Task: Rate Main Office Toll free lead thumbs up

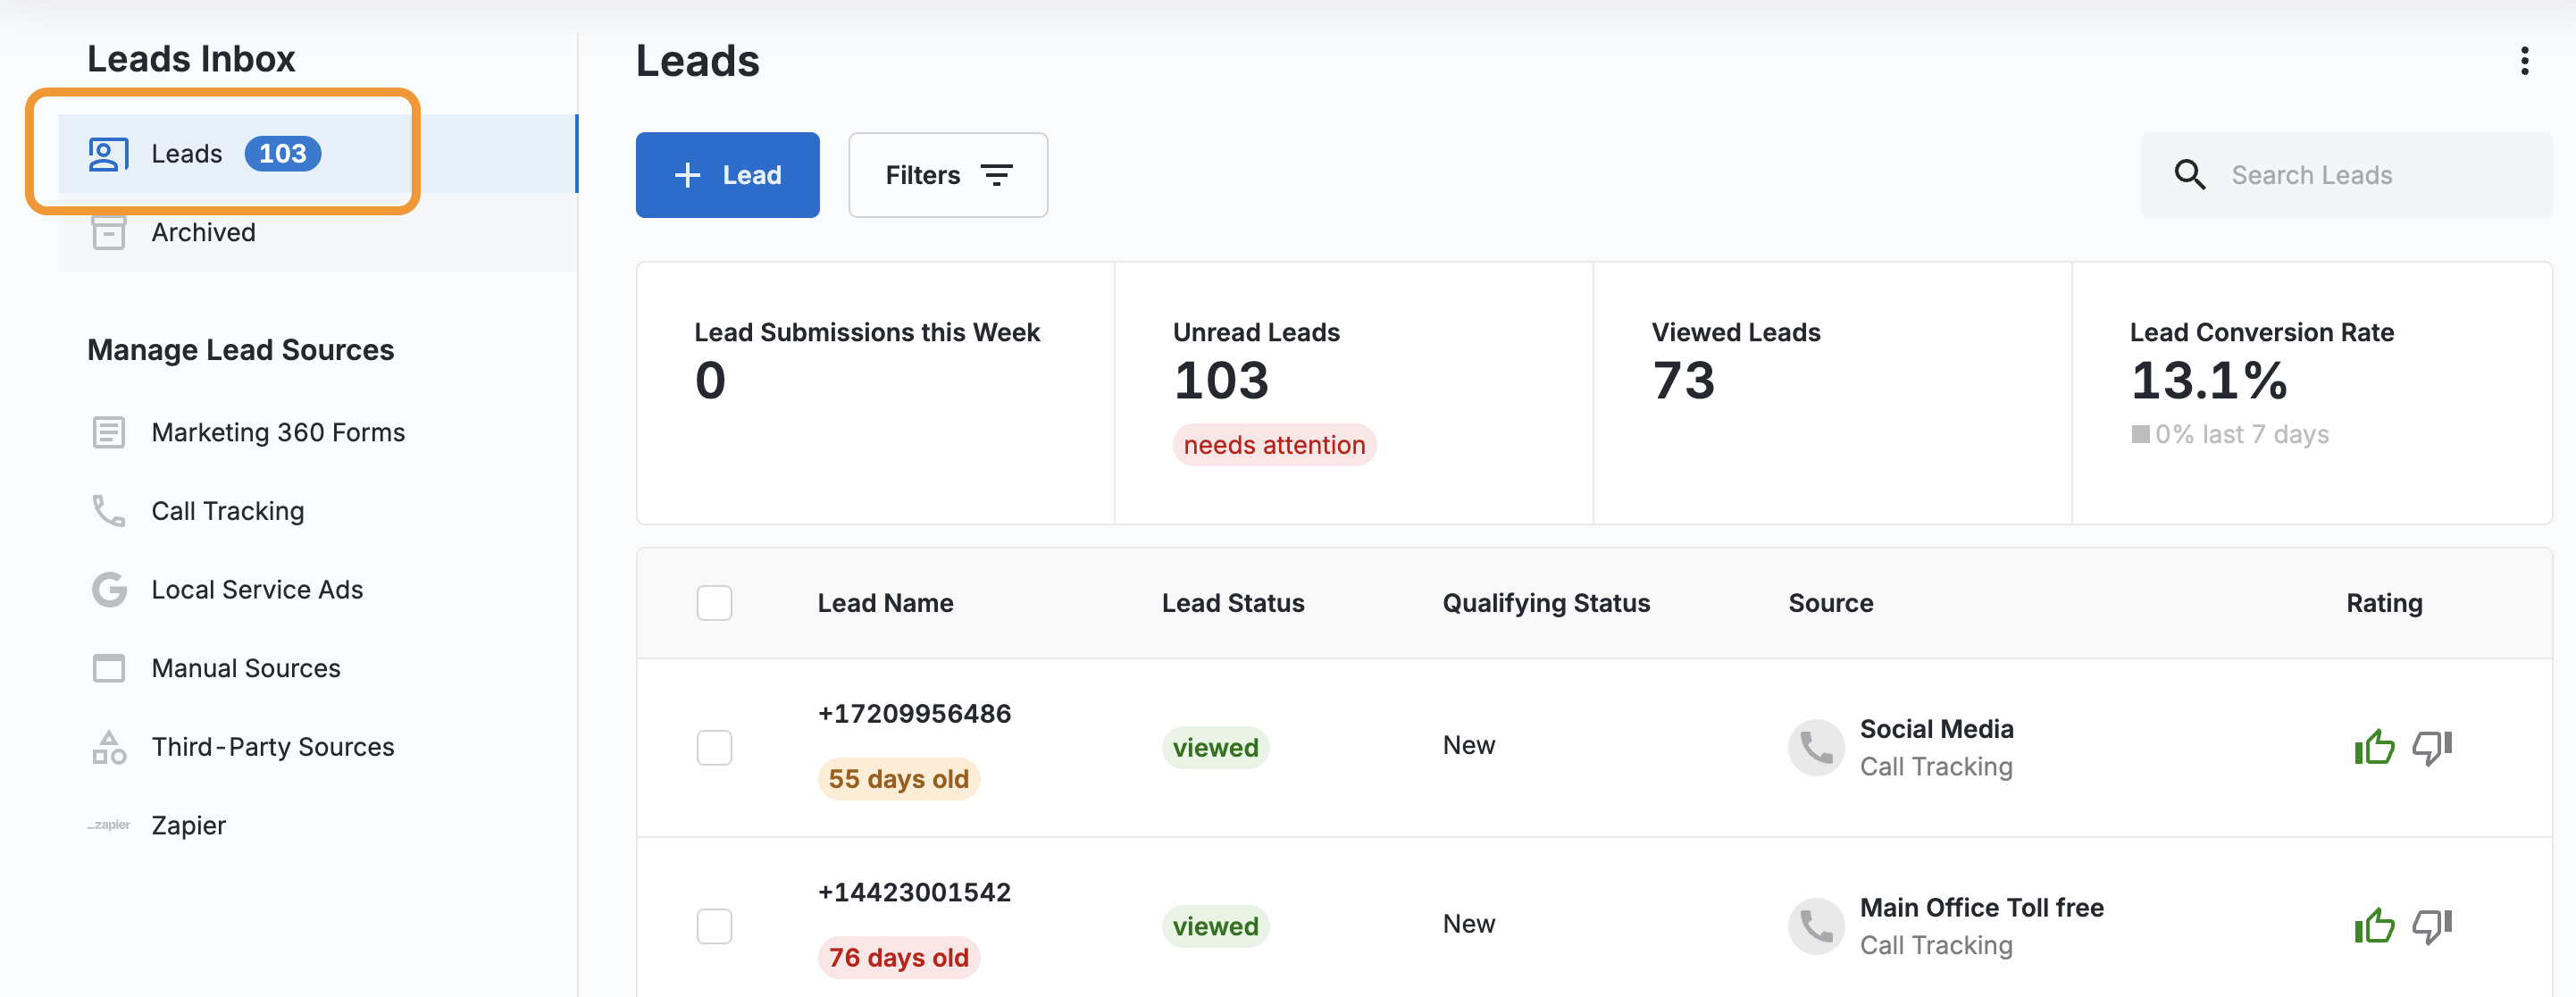Action: pyautogui.click(x=2374, y=926)
